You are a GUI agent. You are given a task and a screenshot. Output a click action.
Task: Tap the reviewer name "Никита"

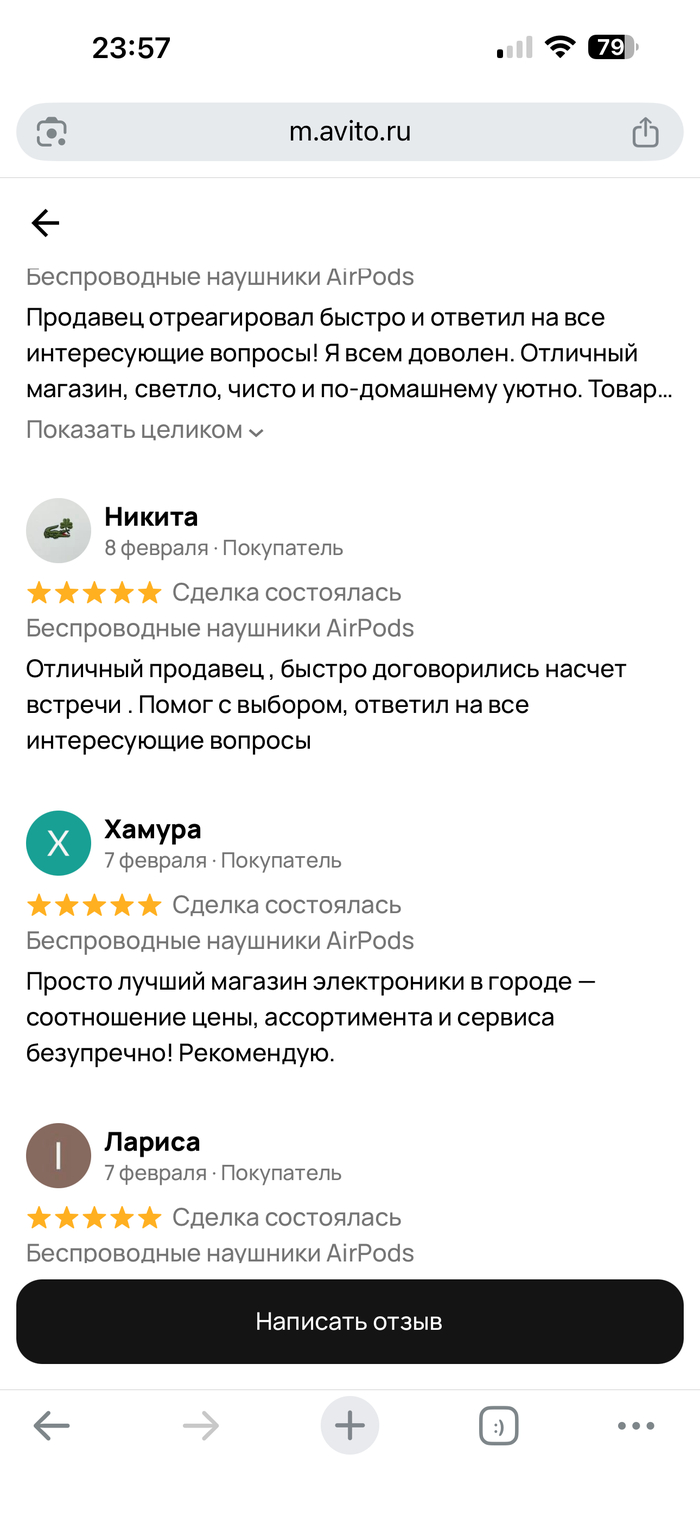pos(151,517)
